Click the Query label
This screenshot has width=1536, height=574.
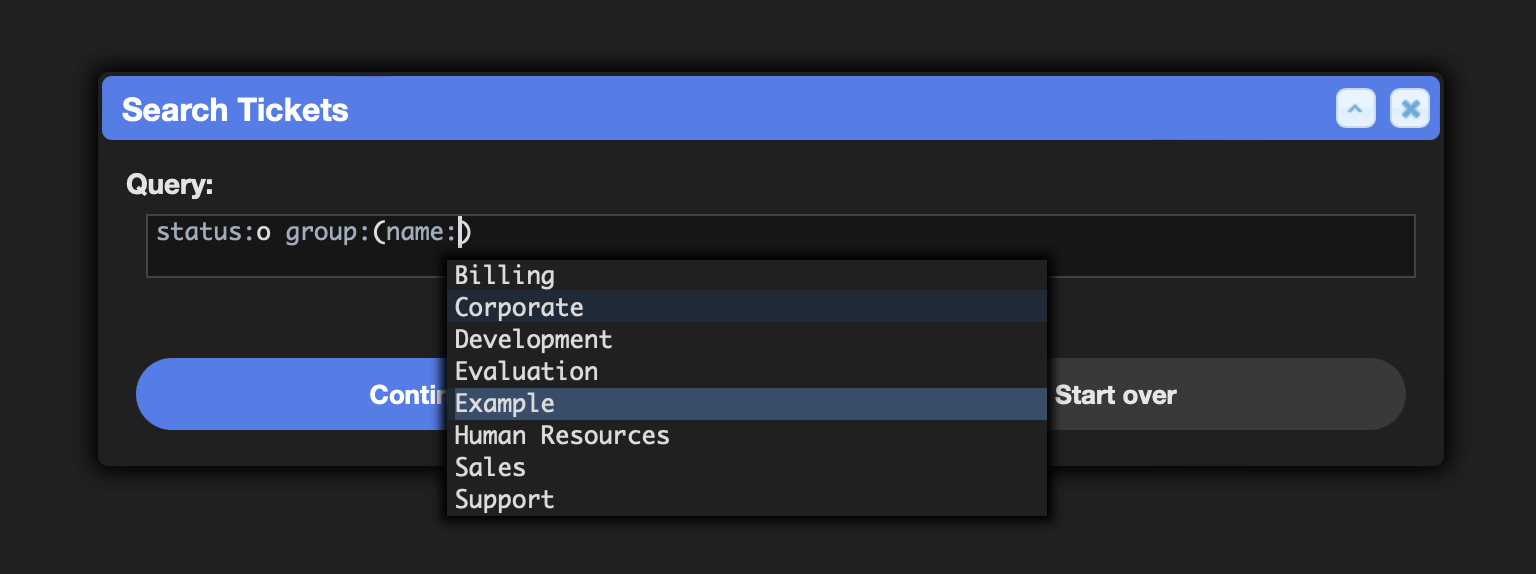pyautogui.click(x=170, y=185)
